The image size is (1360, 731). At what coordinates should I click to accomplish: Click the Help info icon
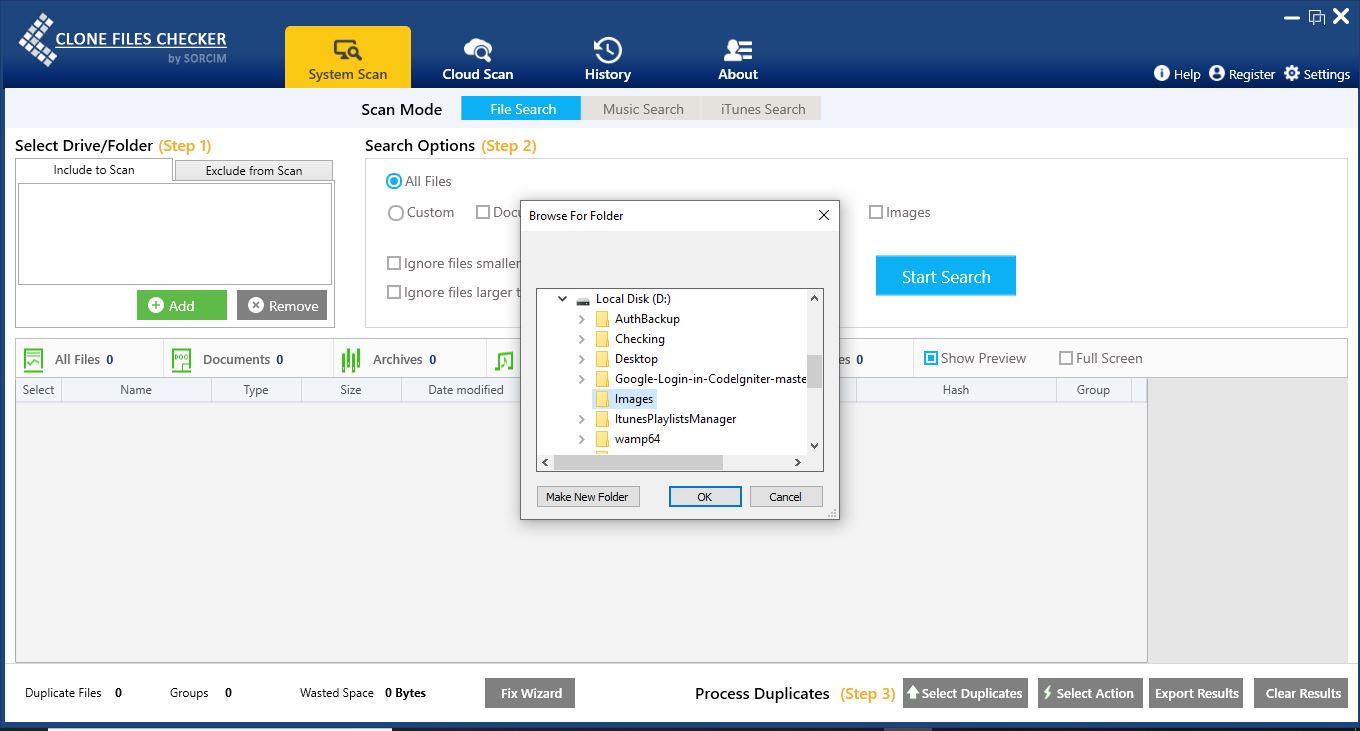1162,73
